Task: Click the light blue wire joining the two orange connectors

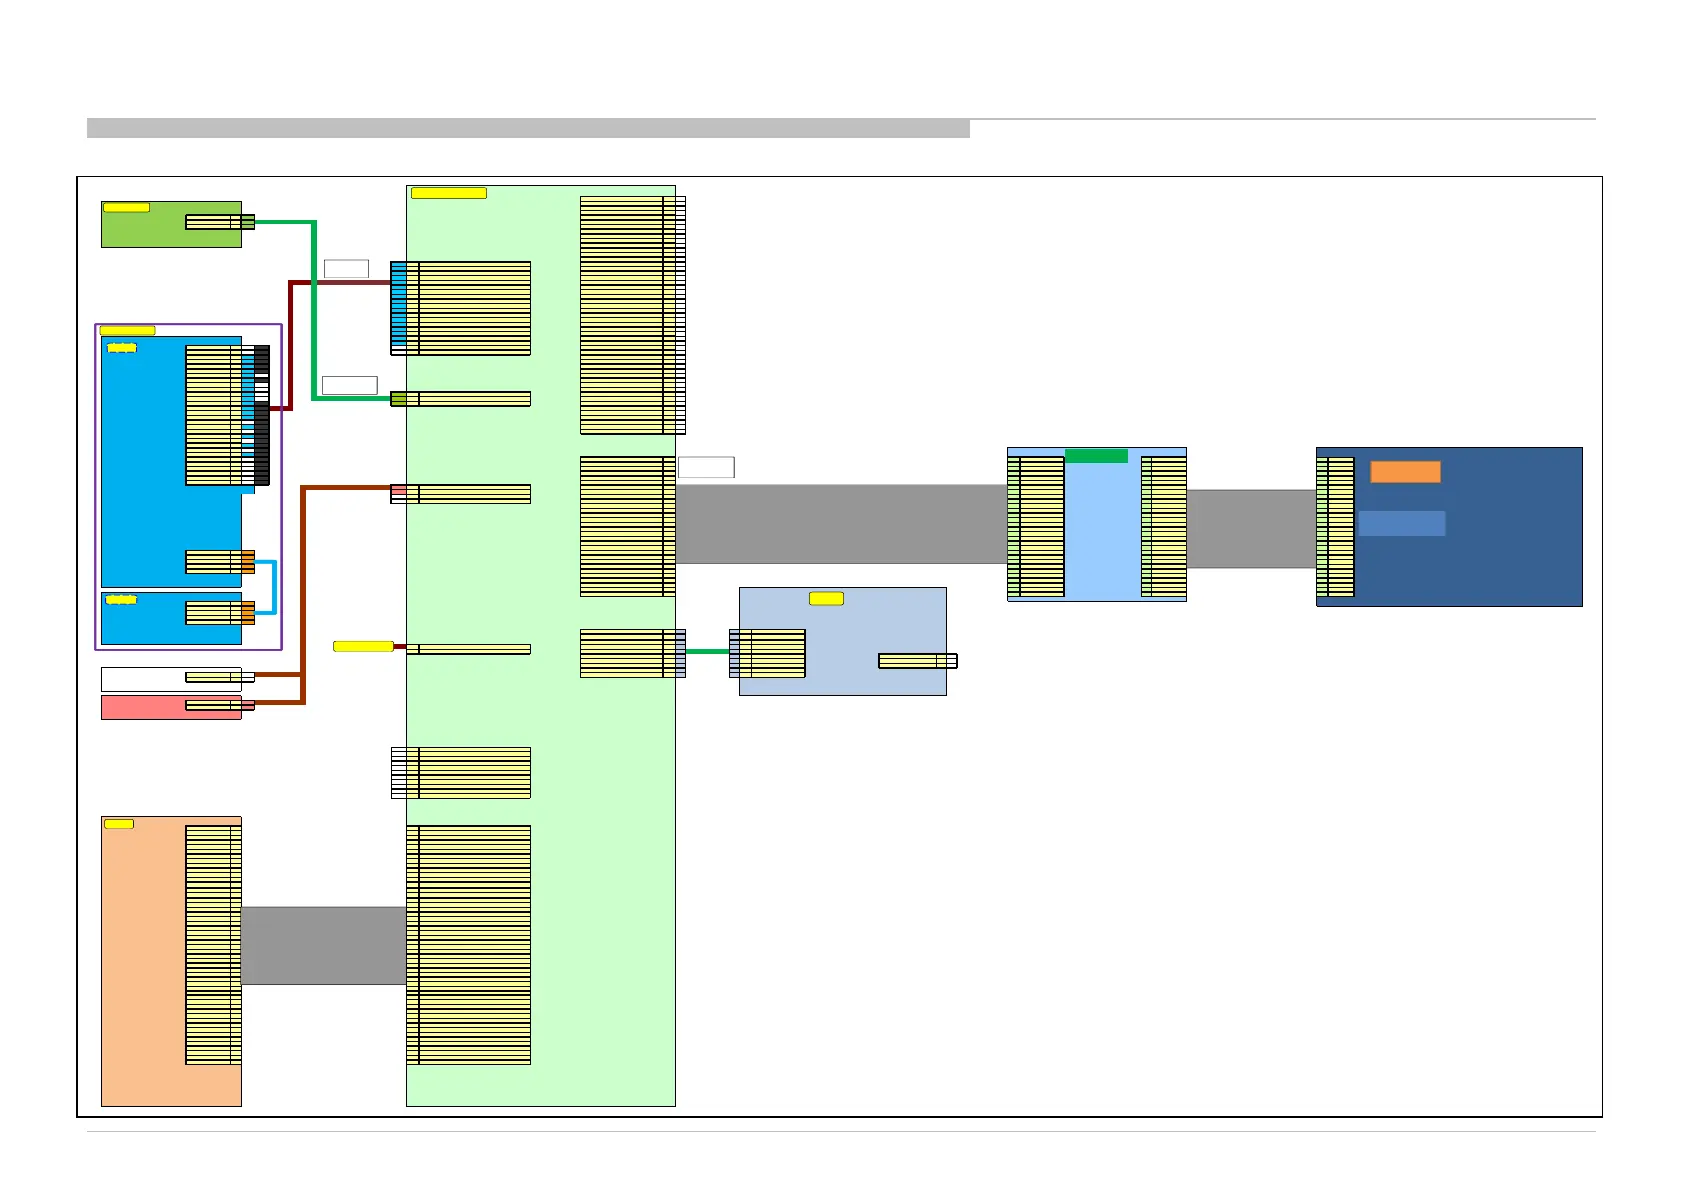Action: click(274, 587)
